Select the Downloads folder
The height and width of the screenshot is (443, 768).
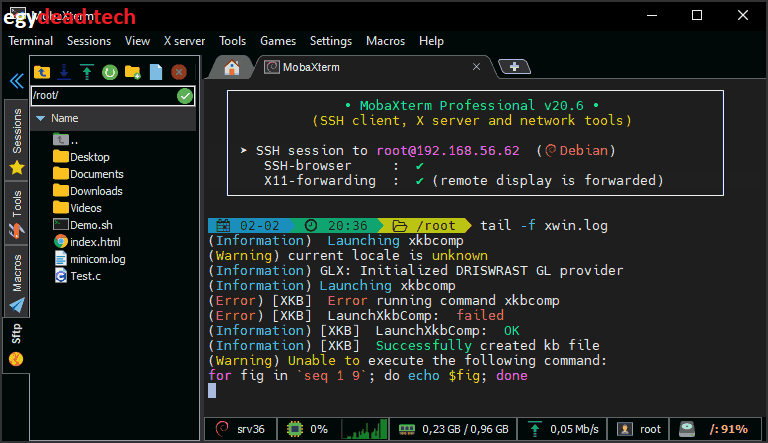tap(96, 191)
